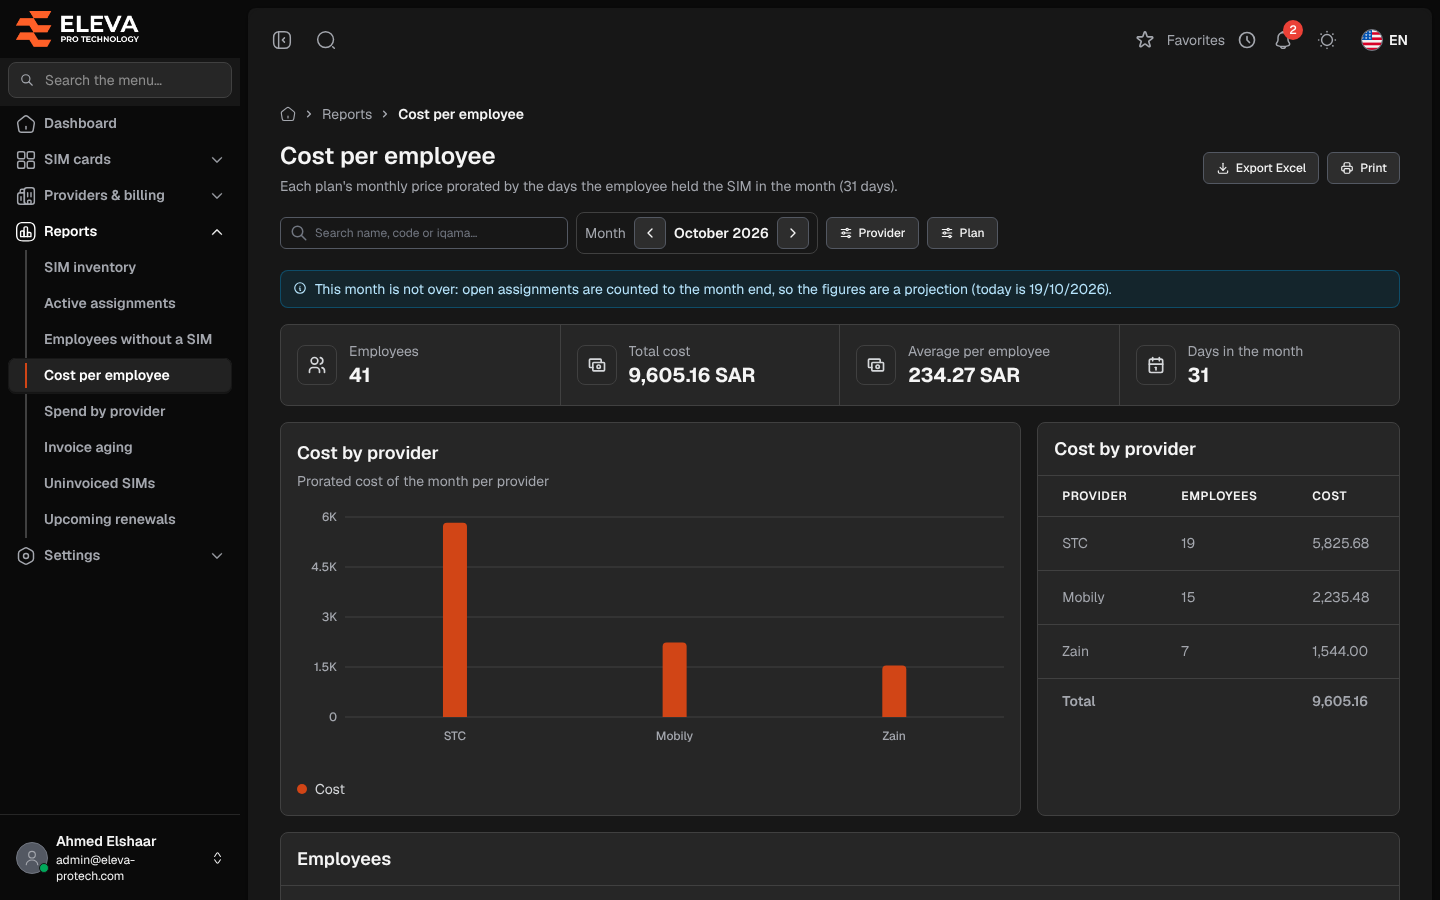This screenshot has width=1440, height=900.
Task: Focus the Search the menu field
Action: click(x=120, y=80)
